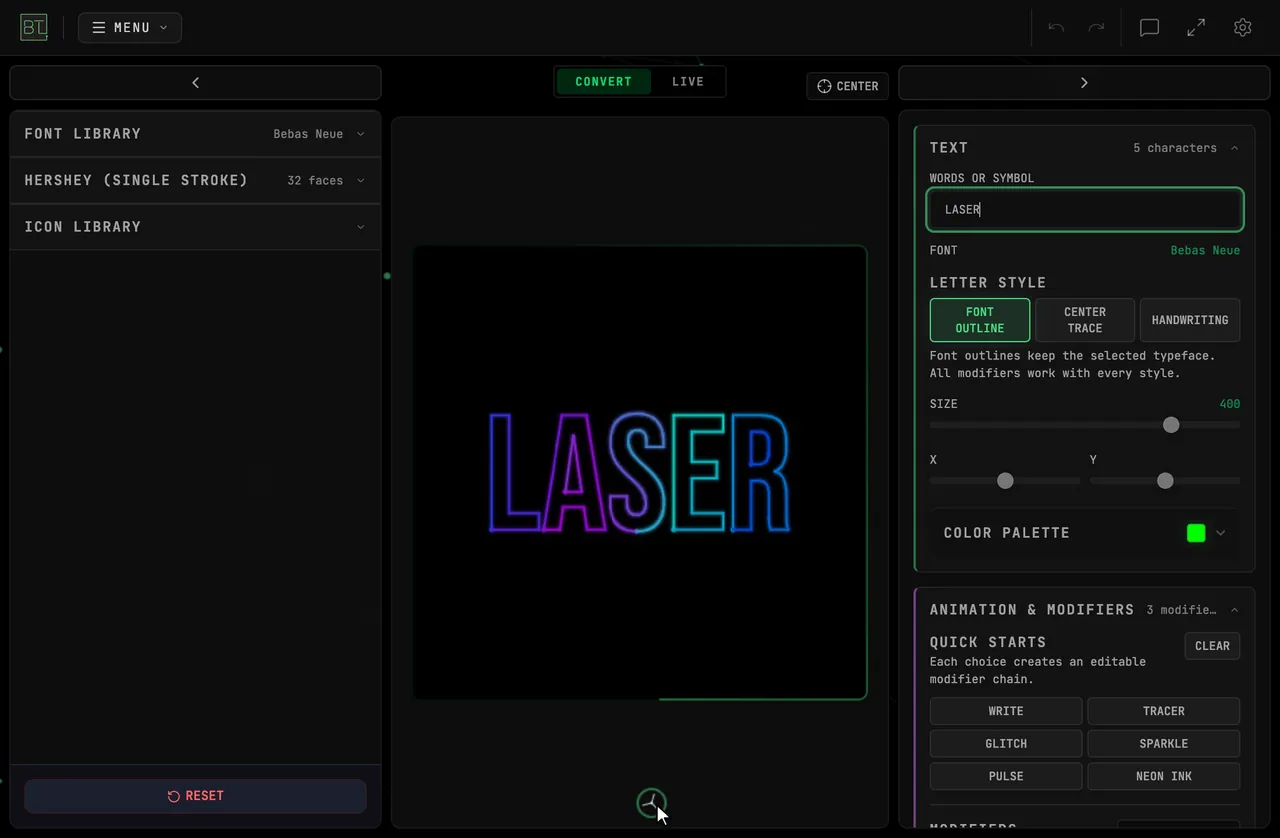Select the Font Outline letter style
The width and height of the screenshot is (1280, 838).
980,320
